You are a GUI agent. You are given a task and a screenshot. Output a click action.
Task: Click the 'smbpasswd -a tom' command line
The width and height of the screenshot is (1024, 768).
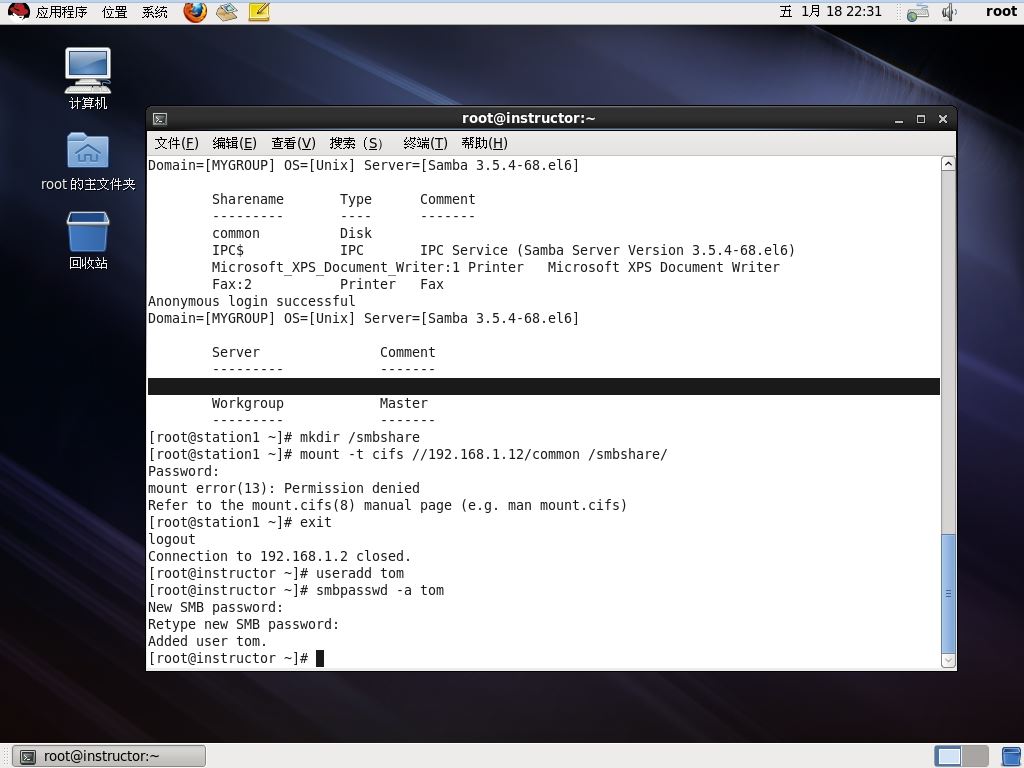[x=296, y=590]
